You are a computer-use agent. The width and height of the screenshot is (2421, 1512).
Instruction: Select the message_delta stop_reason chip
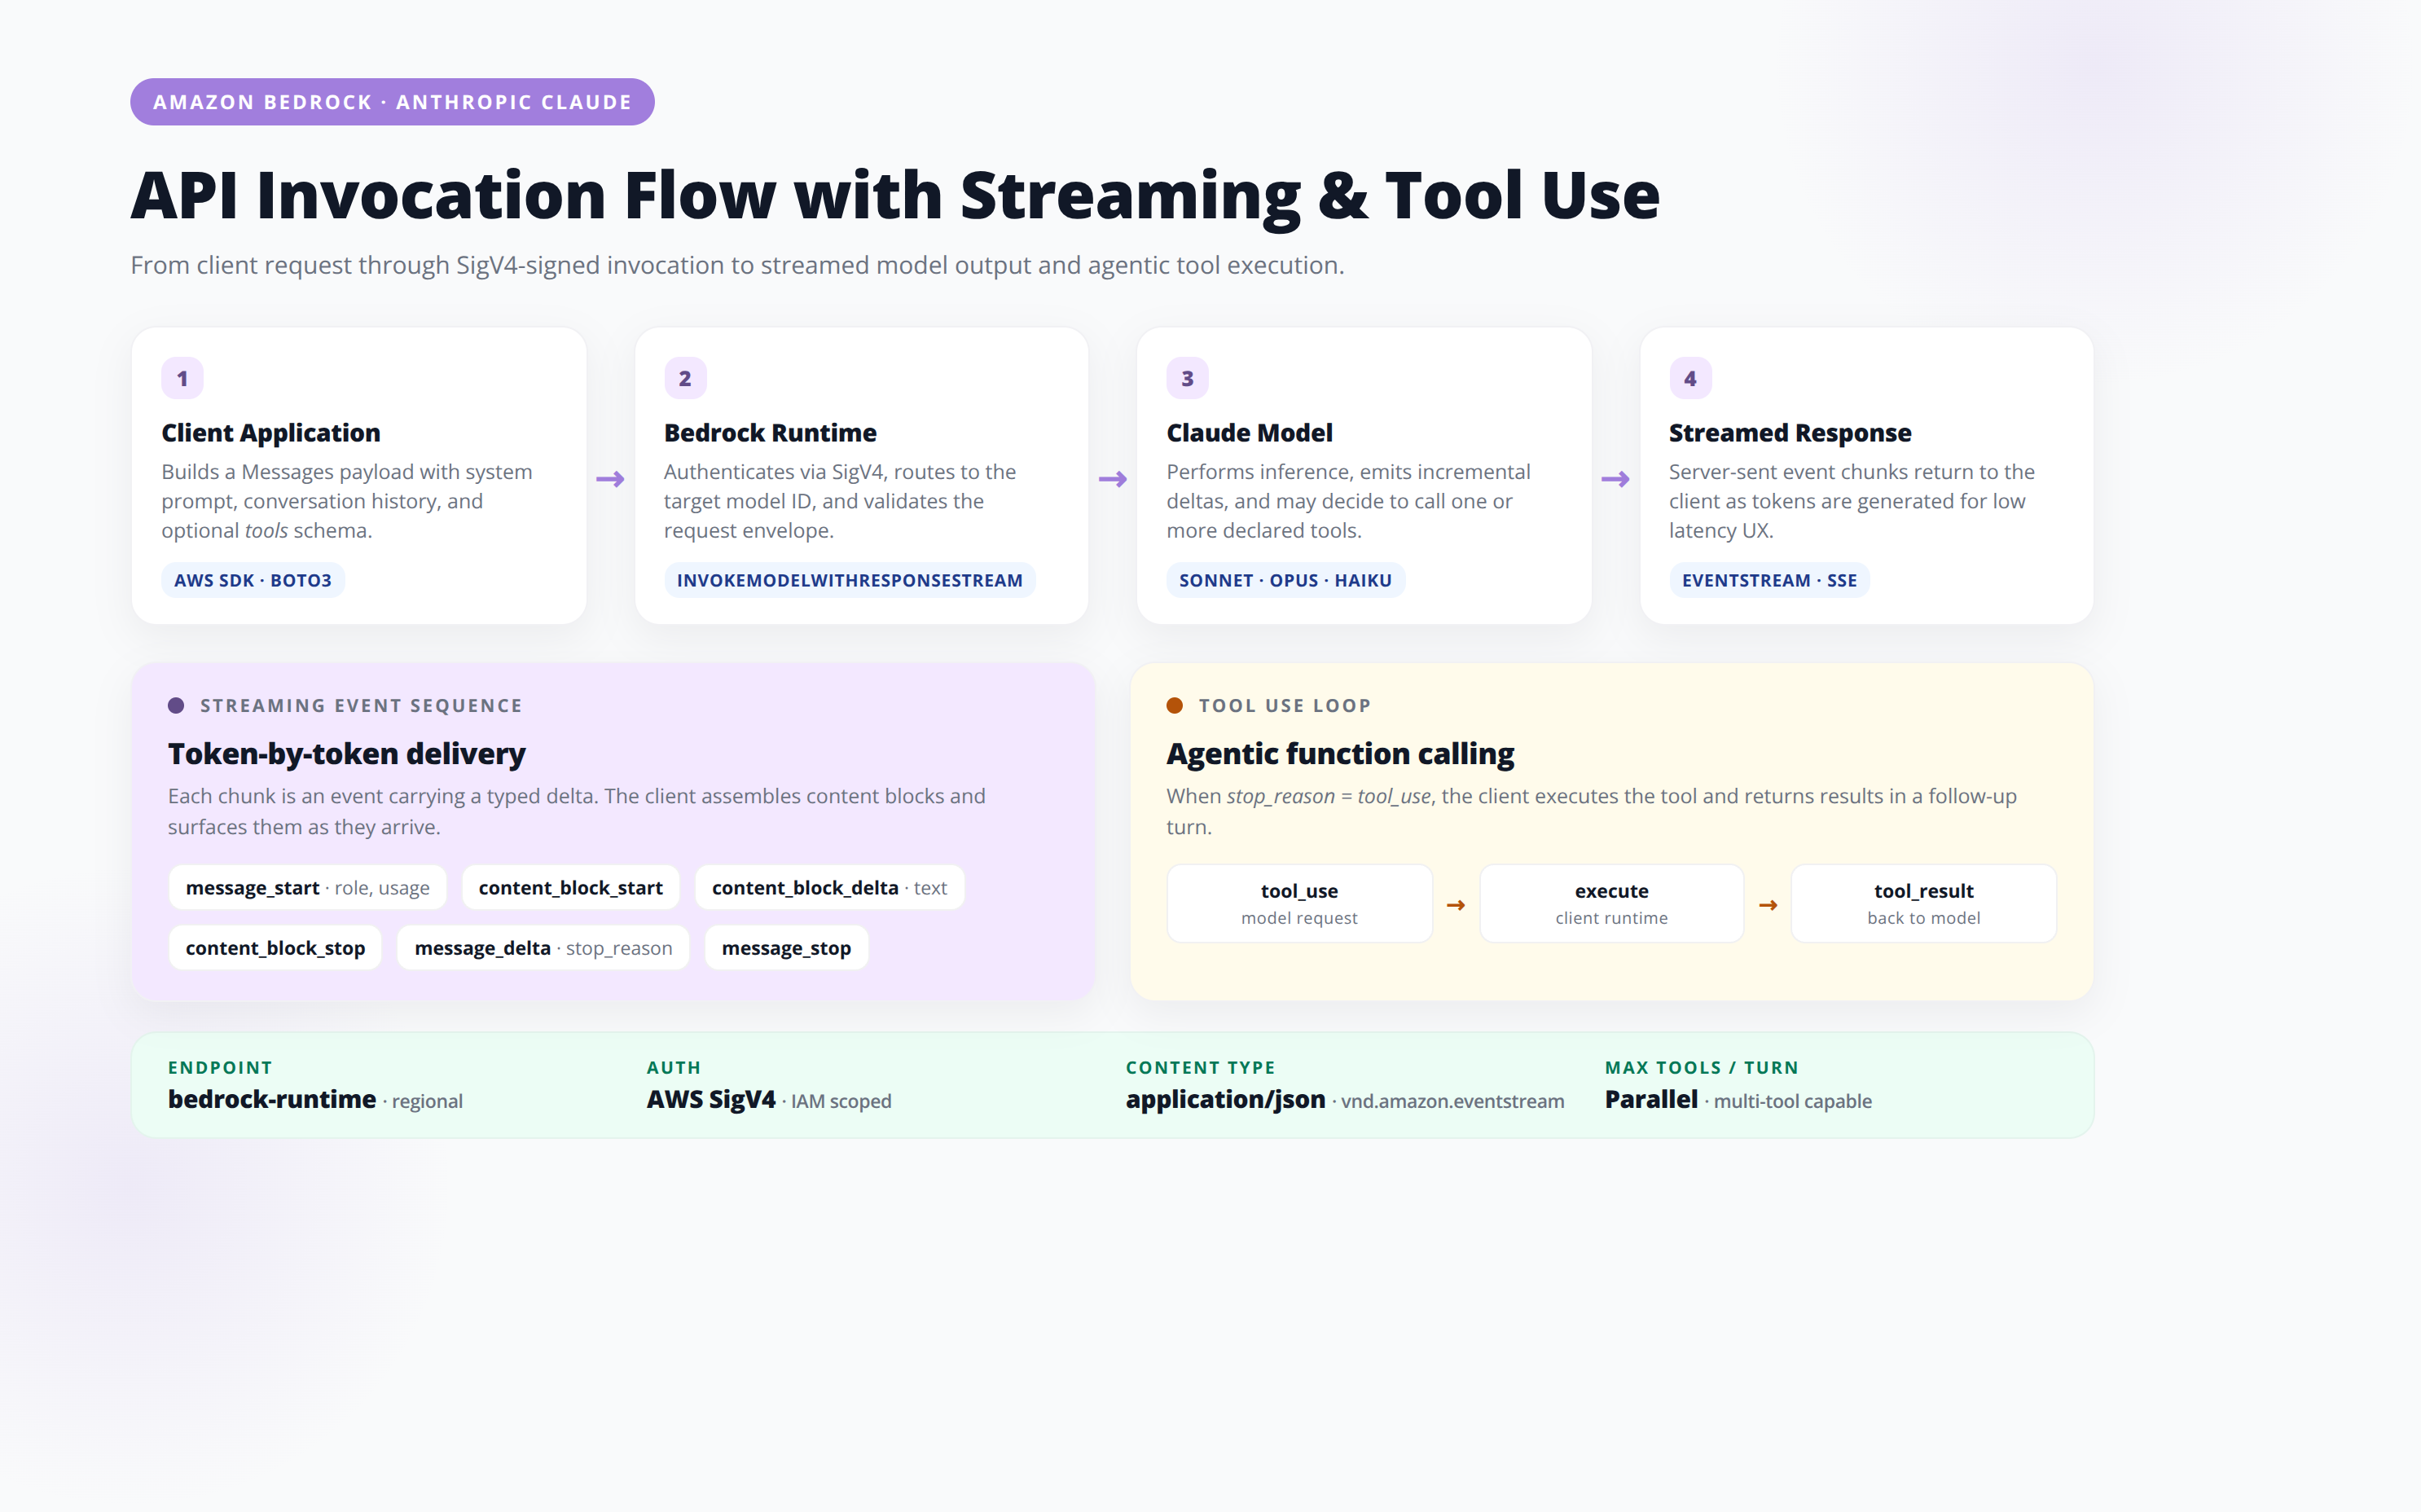(543, 948)
